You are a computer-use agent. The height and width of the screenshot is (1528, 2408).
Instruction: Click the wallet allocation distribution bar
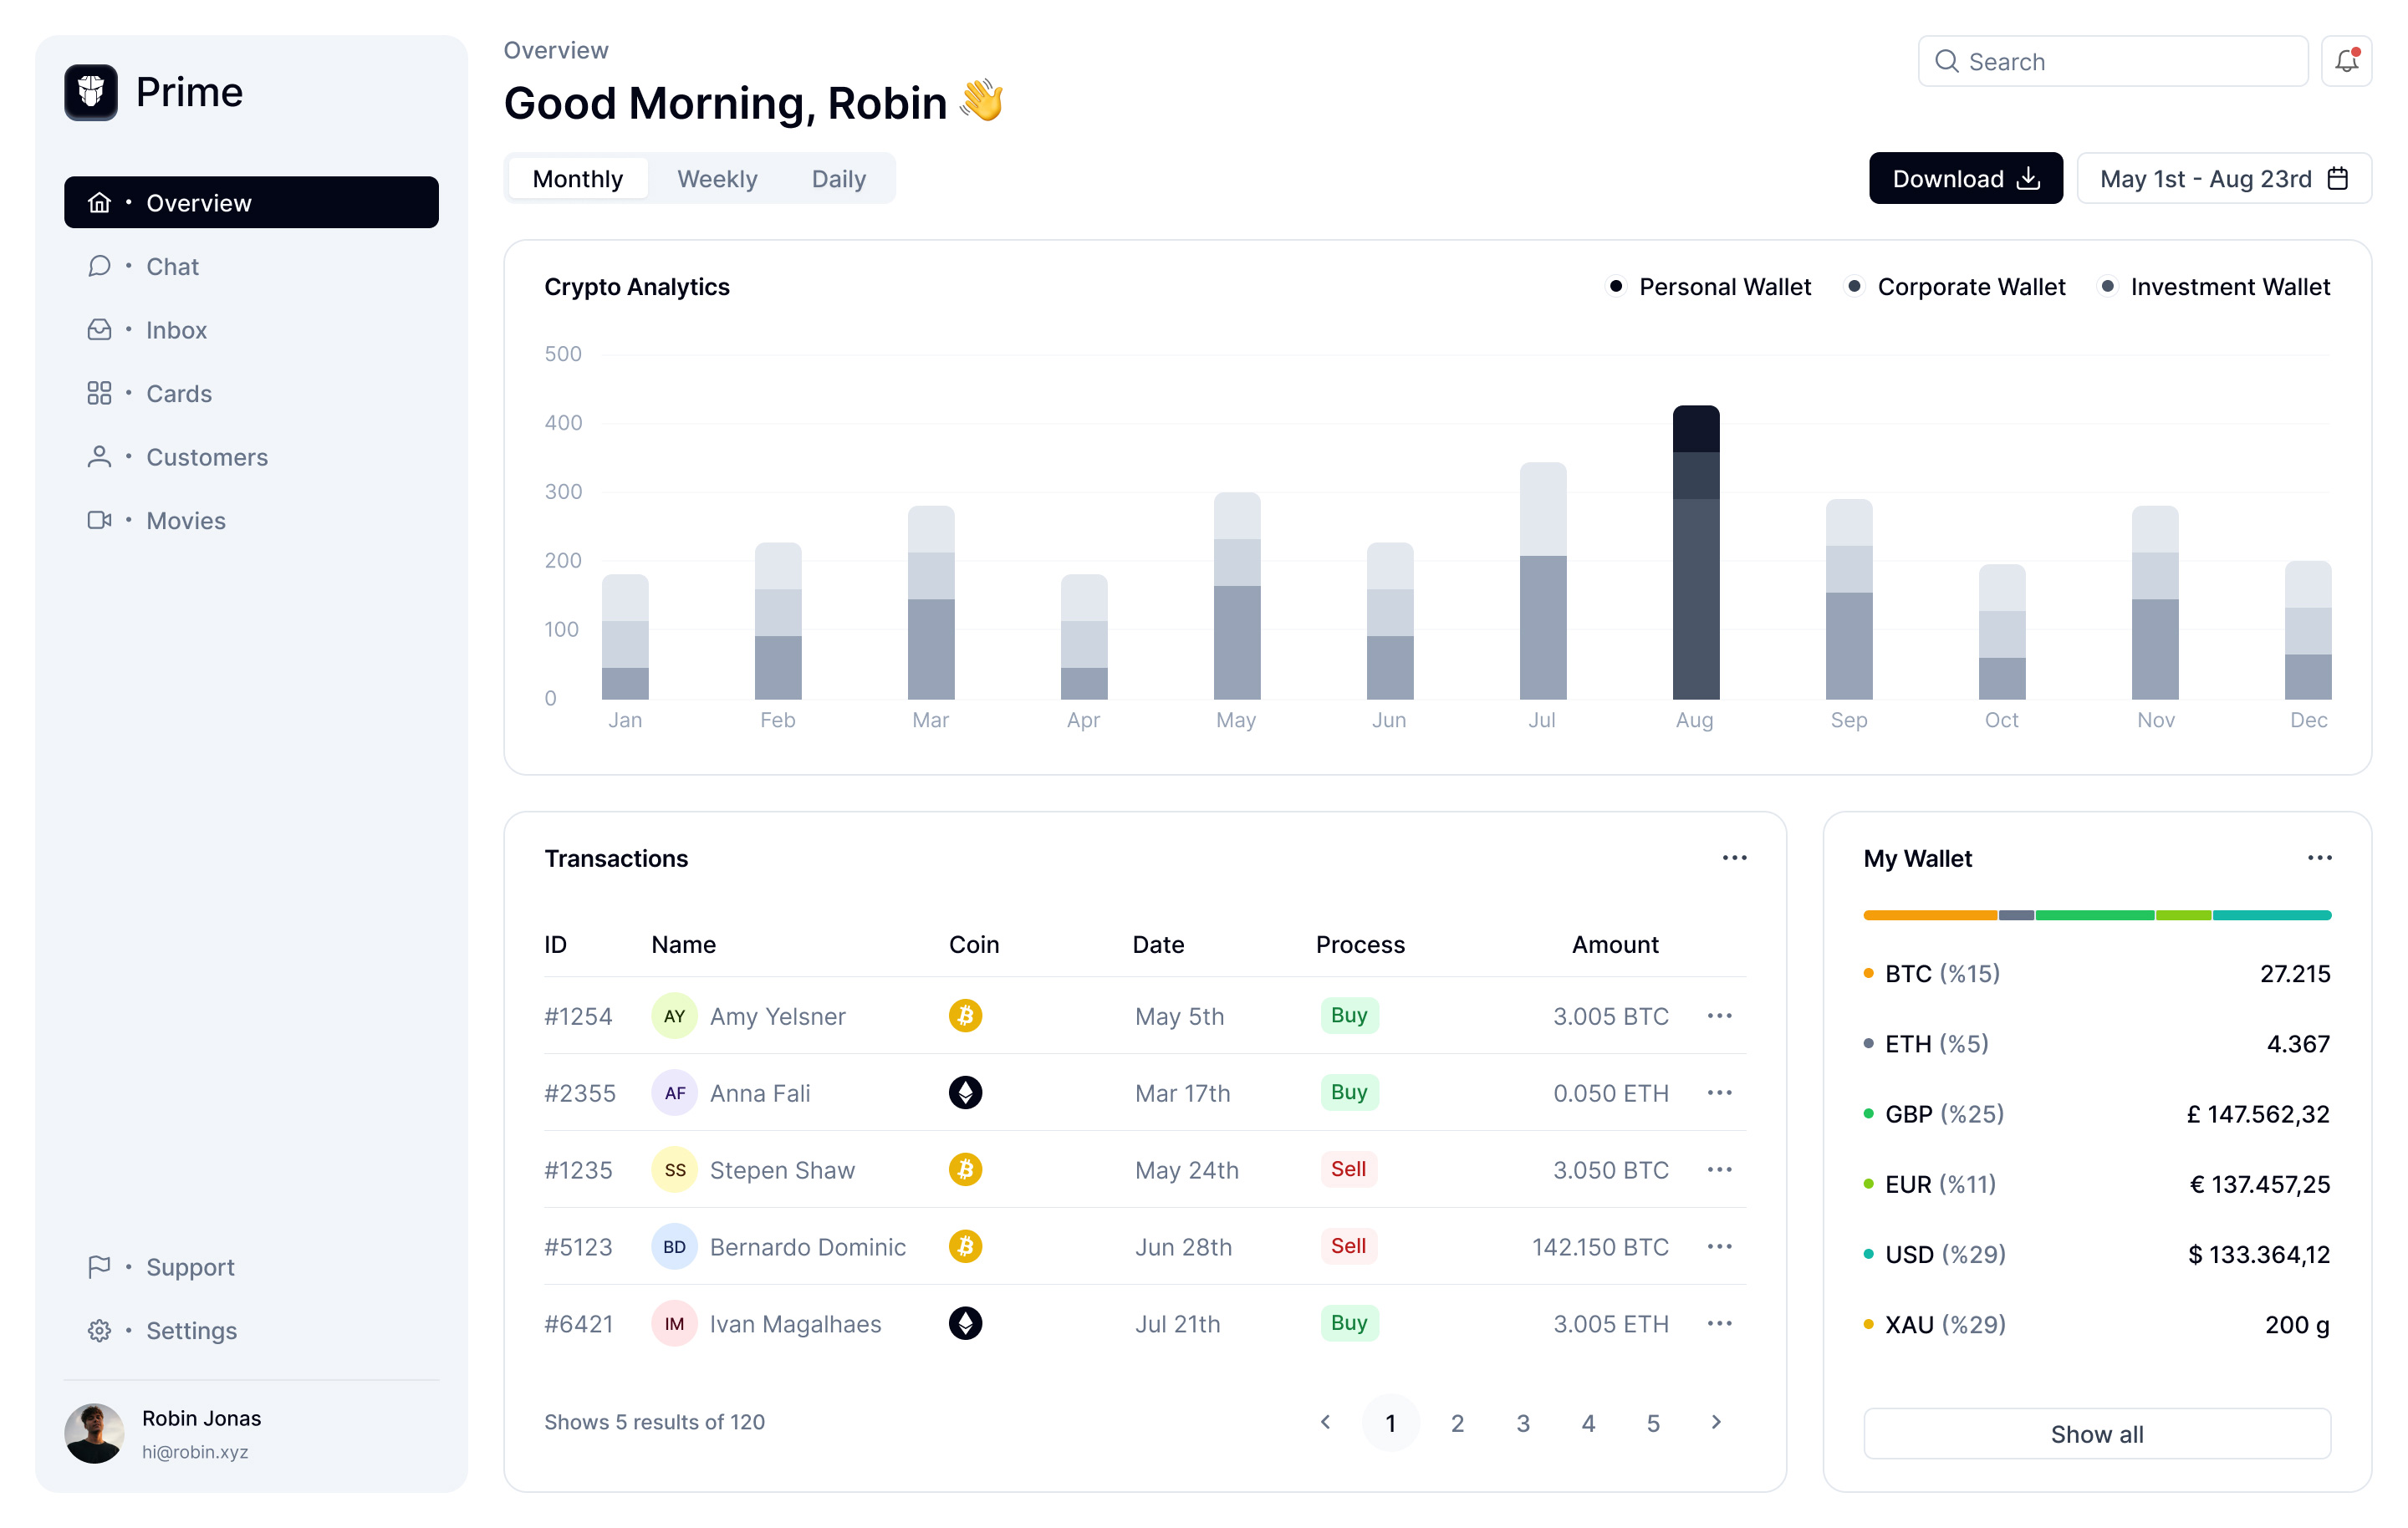tap(2097, 914)
